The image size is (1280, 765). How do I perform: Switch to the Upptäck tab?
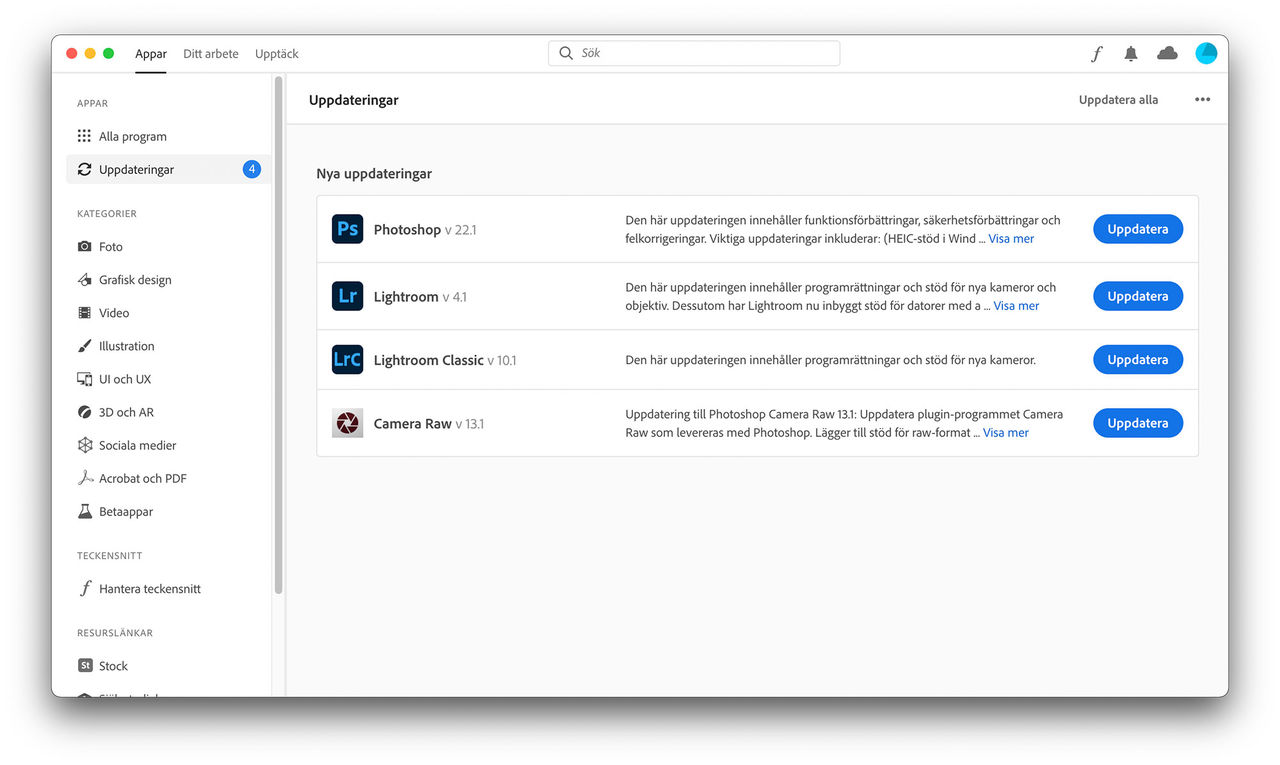(x=277, y=54)
